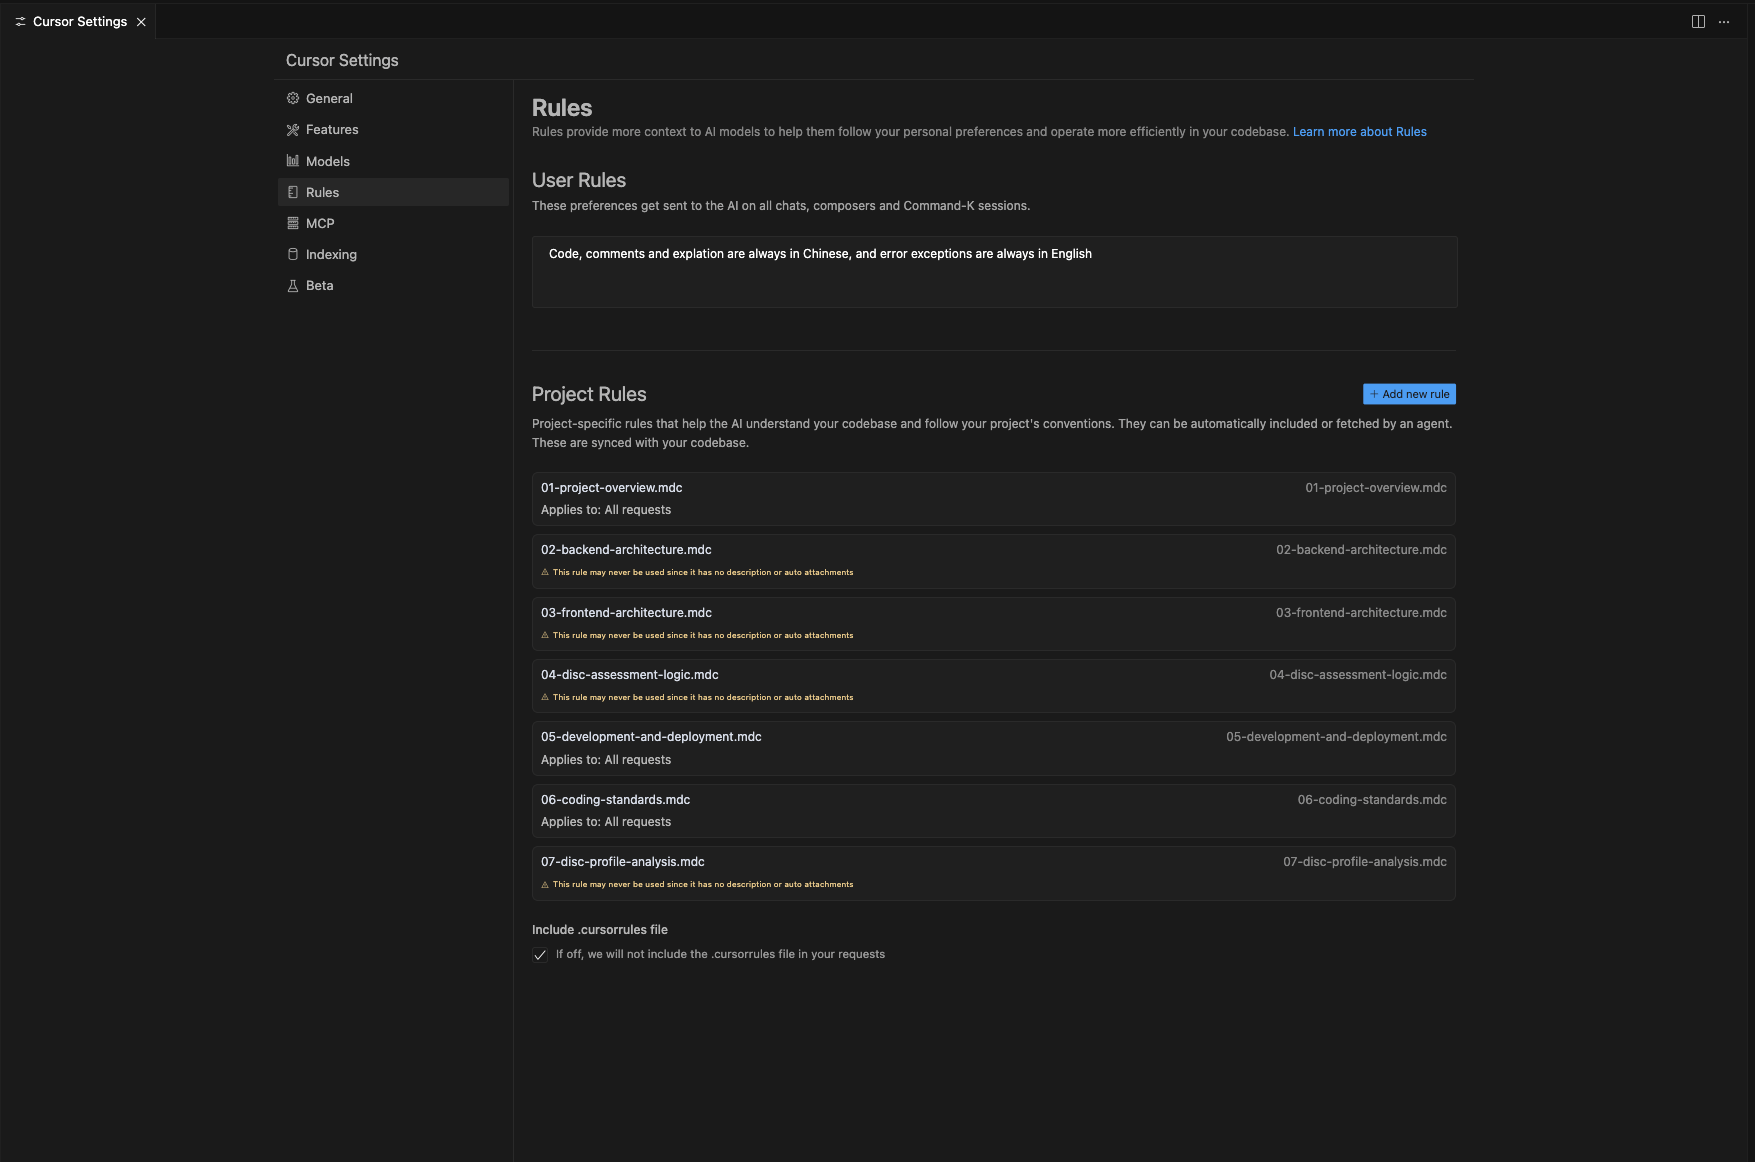1755x1162 pixels.
Task: Click the General gear icon
Action: tap(293, 98)
